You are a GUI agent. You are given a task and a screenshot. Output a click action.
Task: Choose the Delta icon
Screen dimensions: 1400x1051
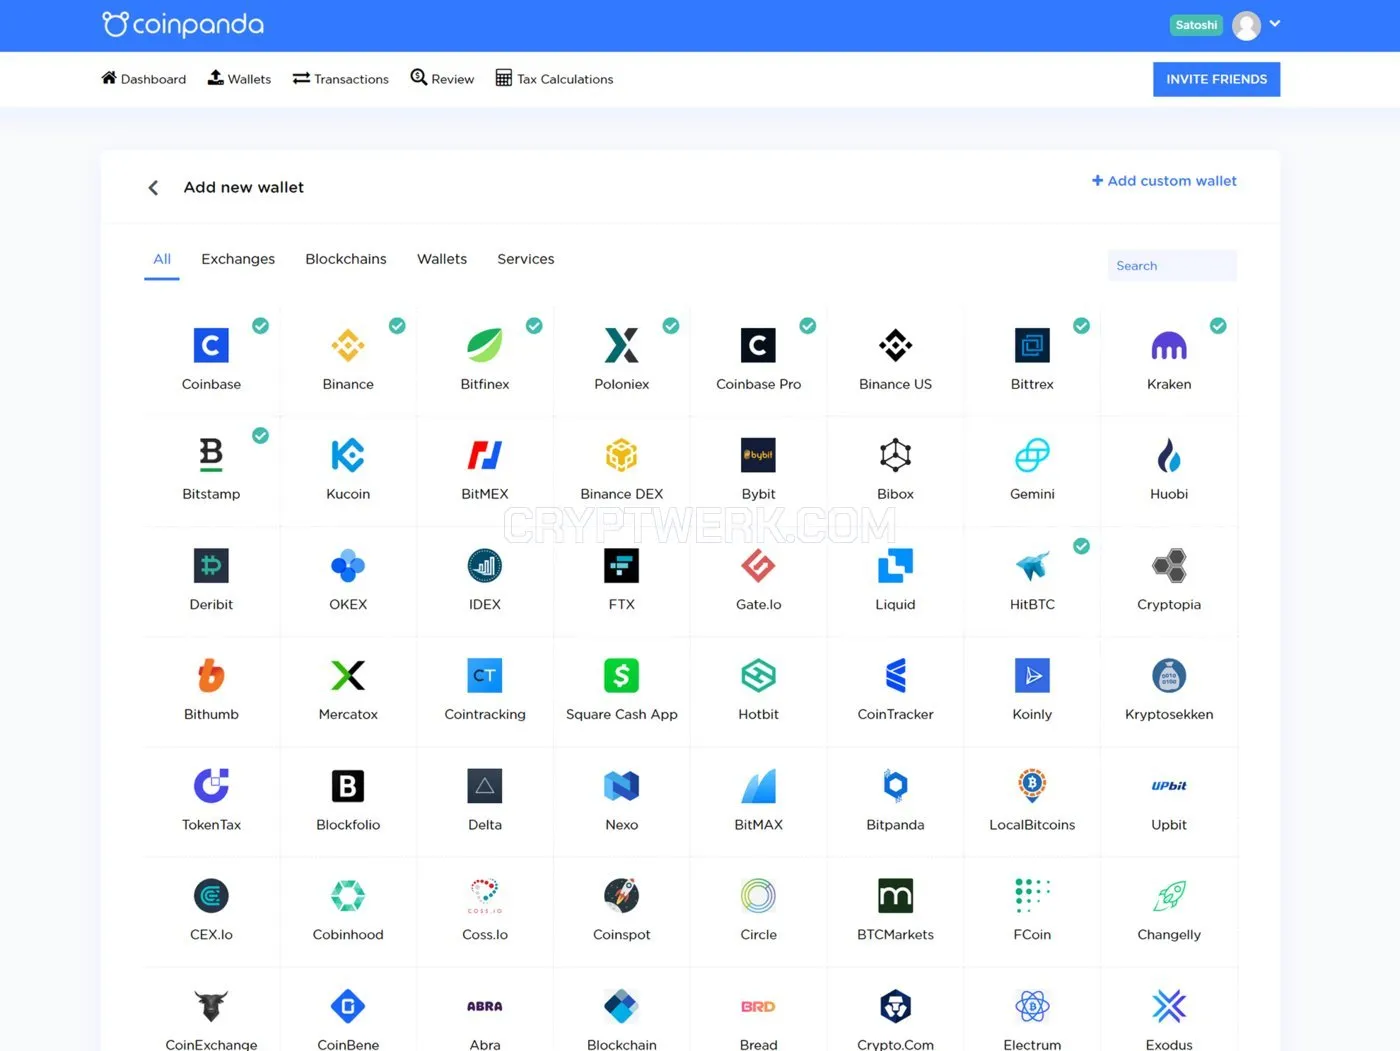[x=485, y=786]
